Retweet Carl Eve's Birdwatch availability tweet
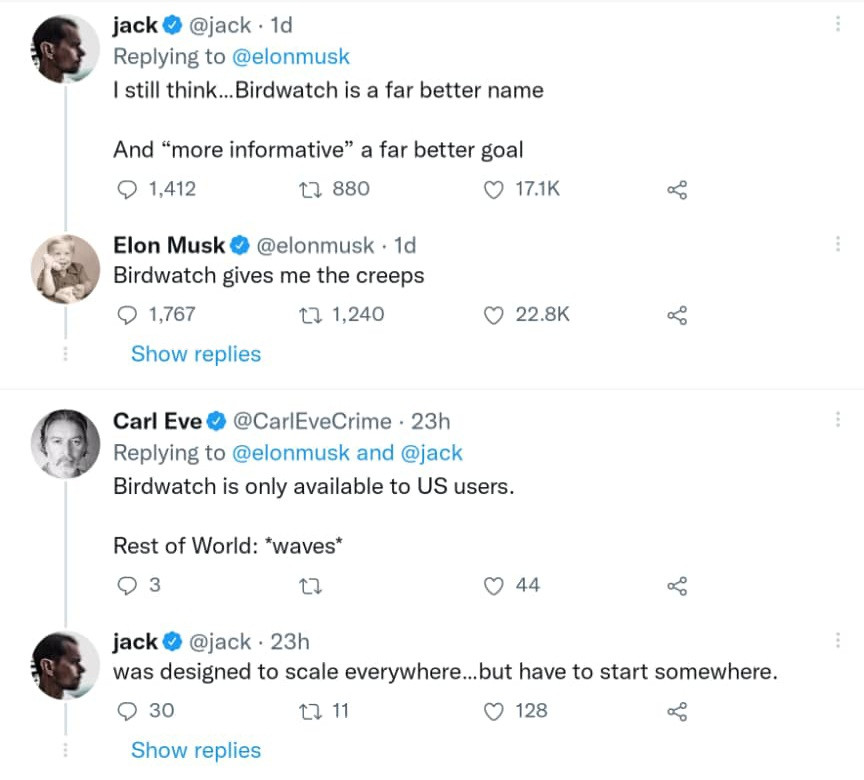The image size is (864, 780). click(311, 585)
